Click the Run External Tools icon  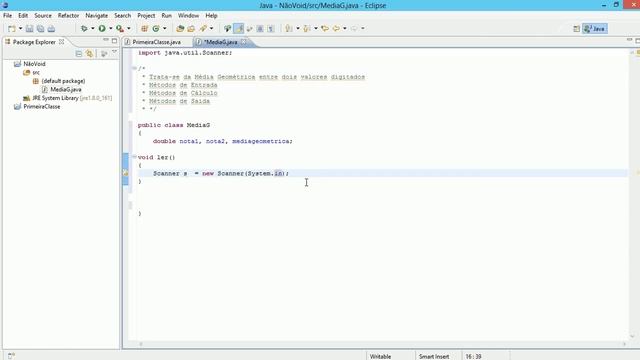click(x=120, y=29)
